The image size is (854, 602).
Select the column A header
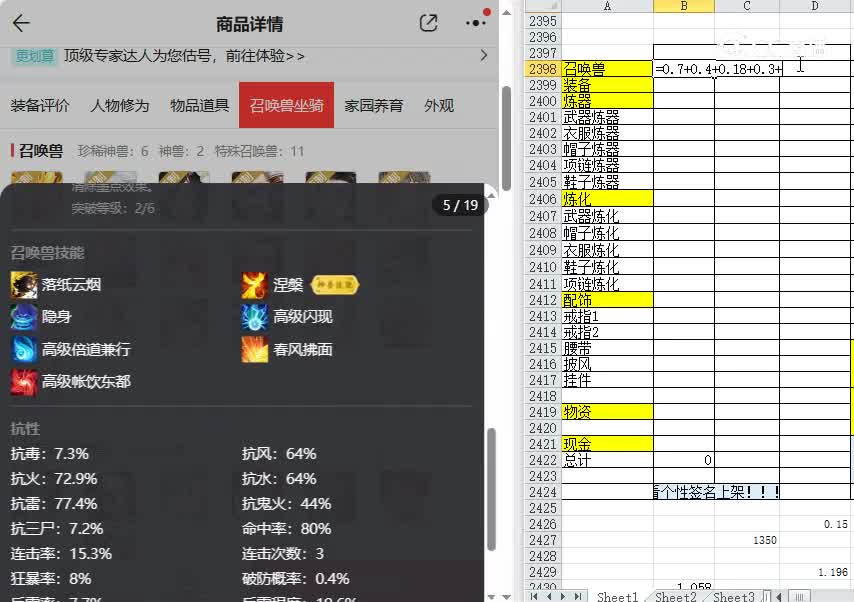(x=607, y=6)
